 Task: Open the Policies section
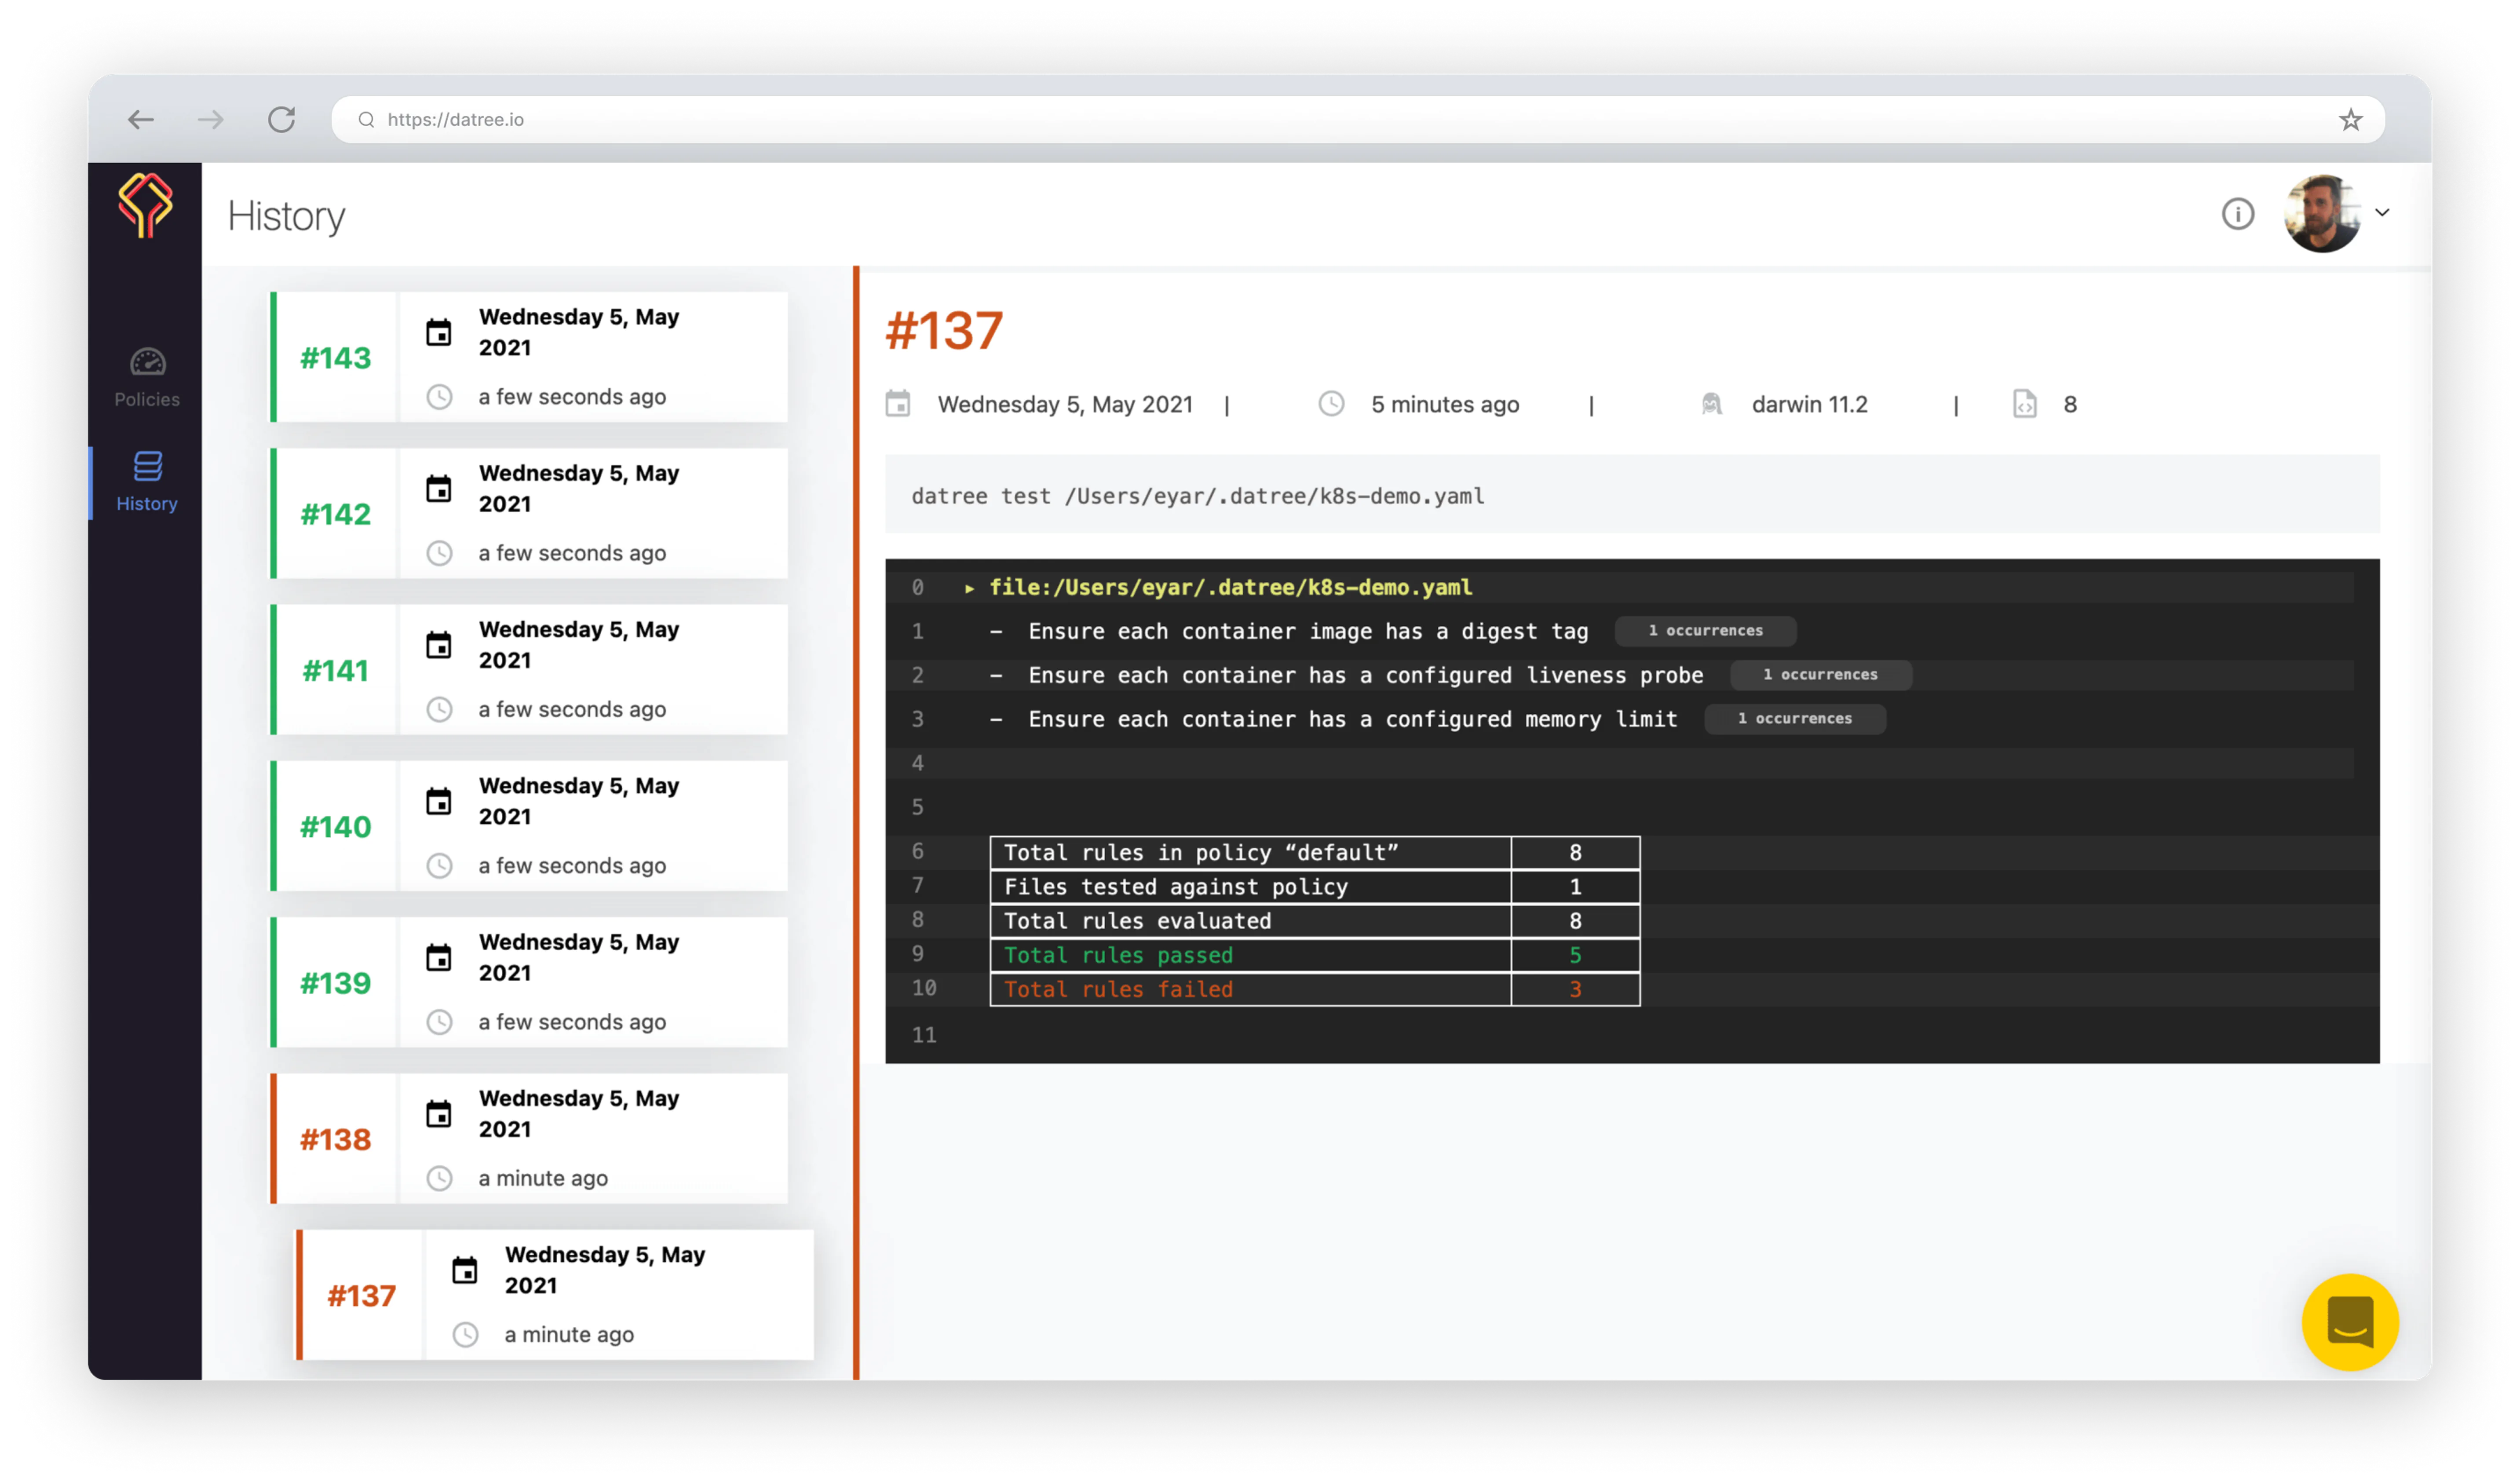pyautogui.click(x=147, y=378)
